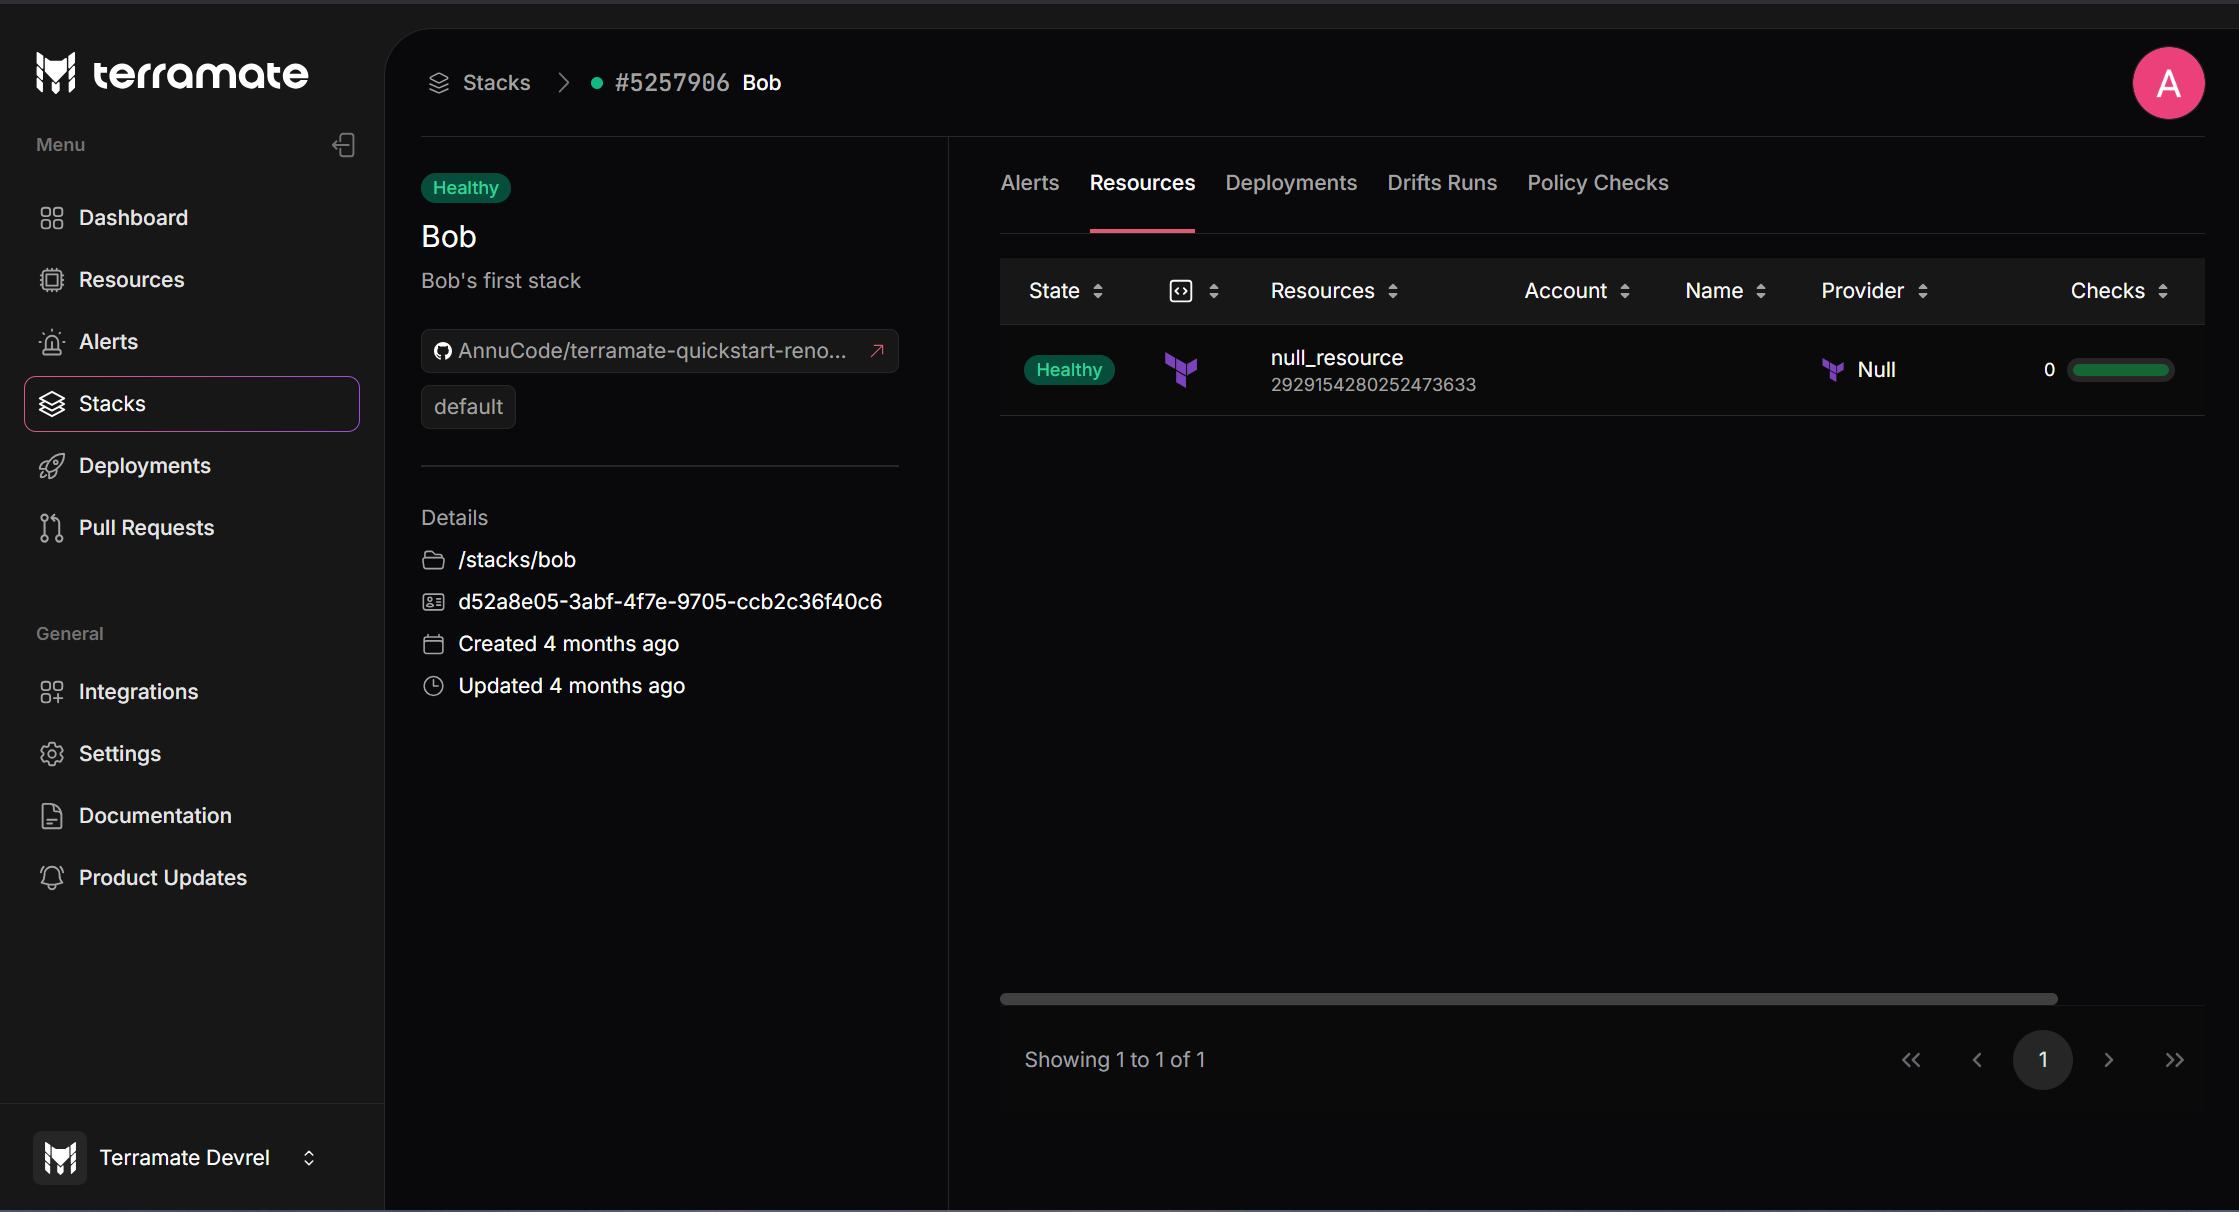Screen dimensions: 2239x1212
Task: Expand Terramate Devrel organization switcher
Action: coord(309,1157)
